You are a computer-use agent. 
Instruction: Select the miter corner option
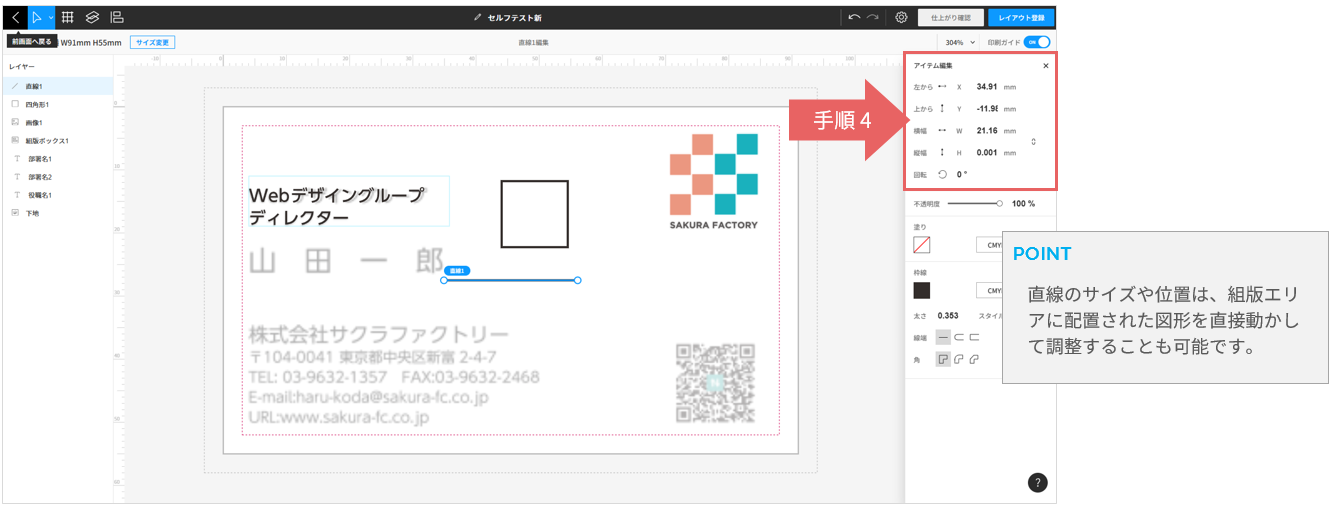[943, 360]
